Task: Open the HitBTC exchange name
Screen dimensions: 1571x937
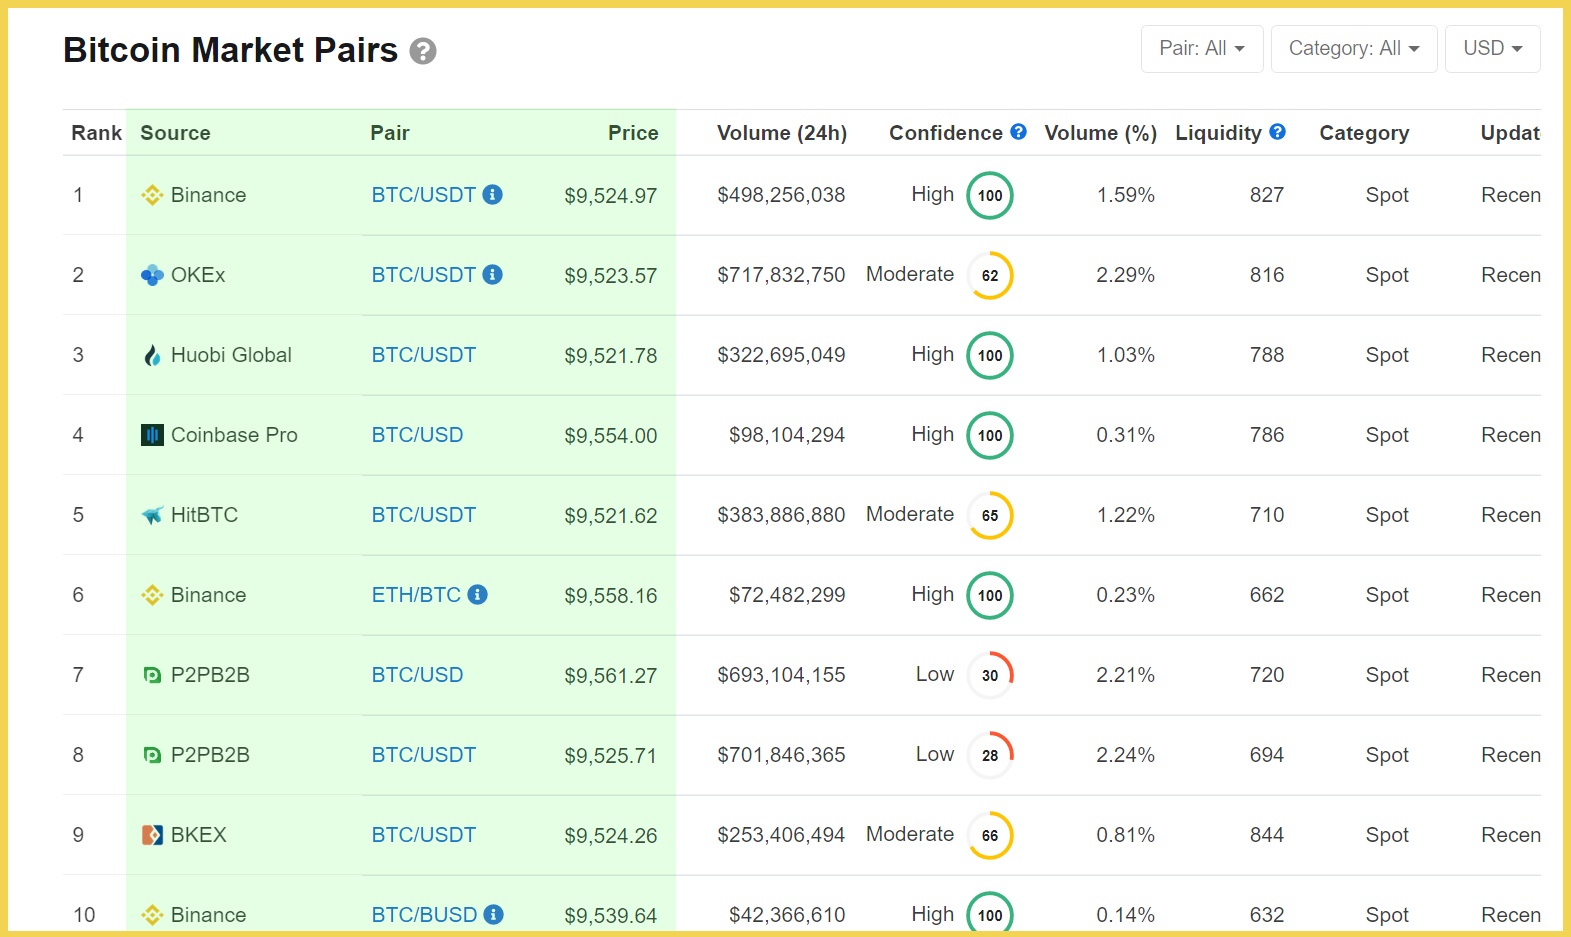Action: pos(204,515)
